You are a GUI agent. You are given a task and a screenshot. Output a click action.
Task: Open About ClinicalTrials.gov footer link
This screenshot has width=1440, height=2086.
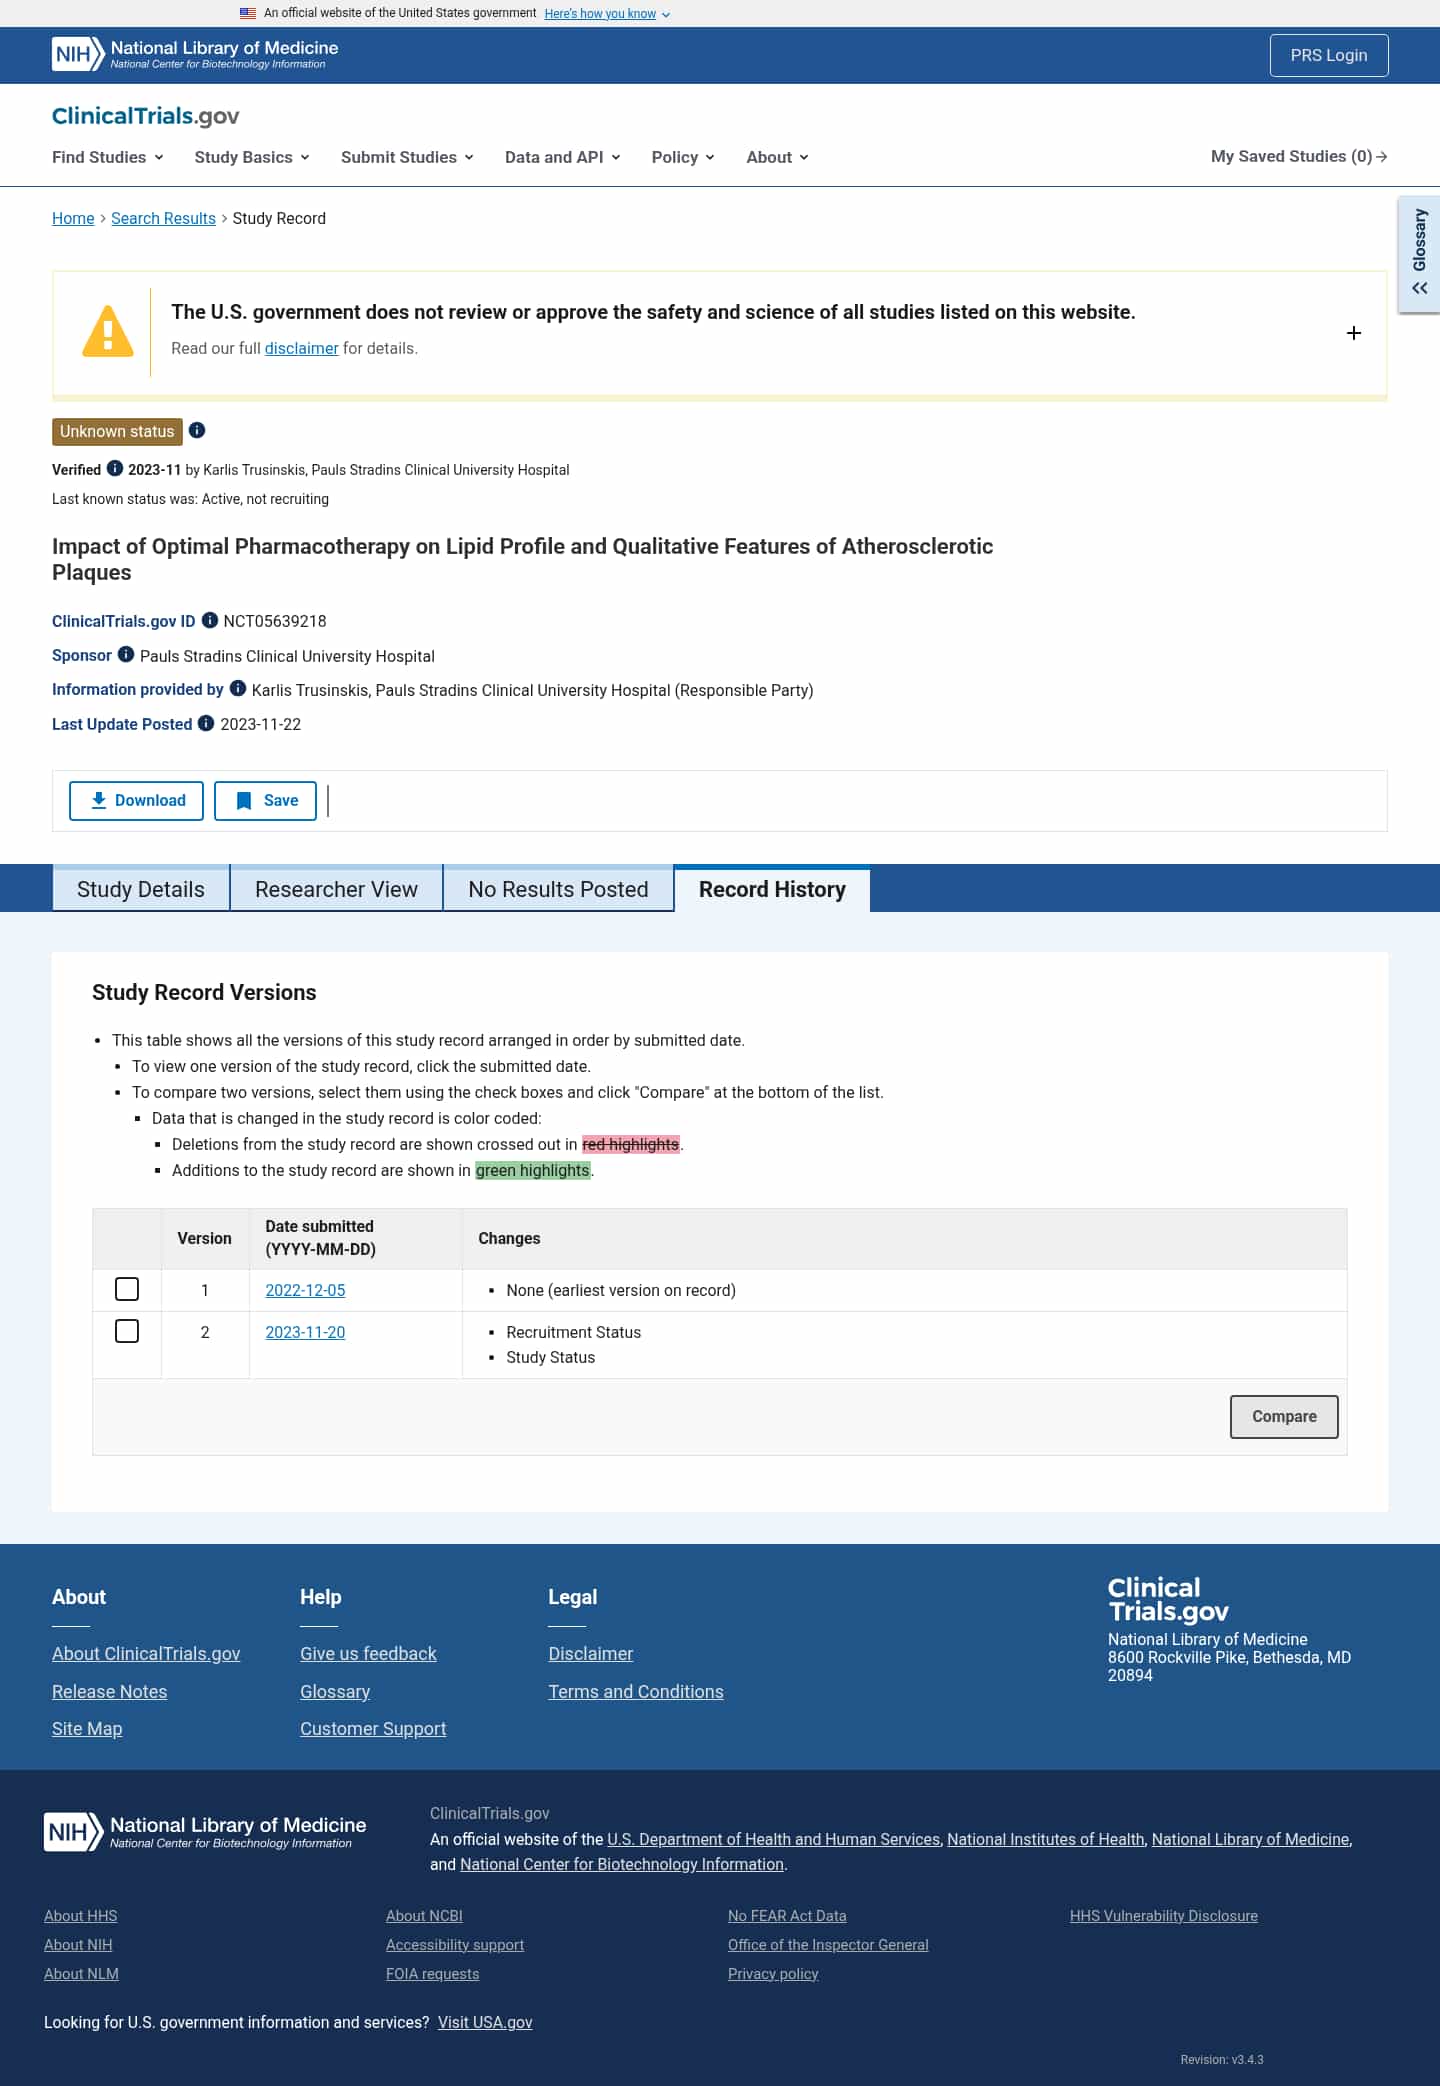coord(146,1654)
